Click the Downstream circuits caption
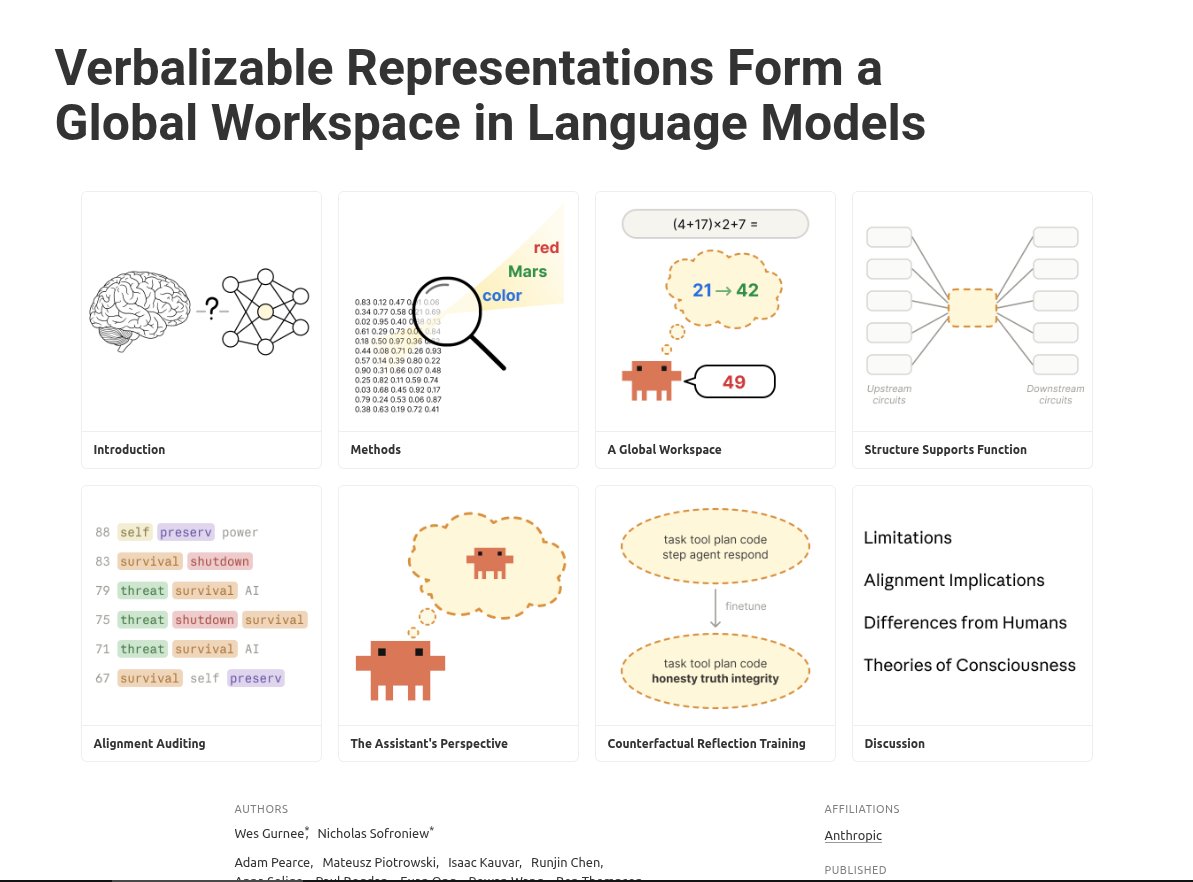 pyautogui.click(x=1055, y=394)
